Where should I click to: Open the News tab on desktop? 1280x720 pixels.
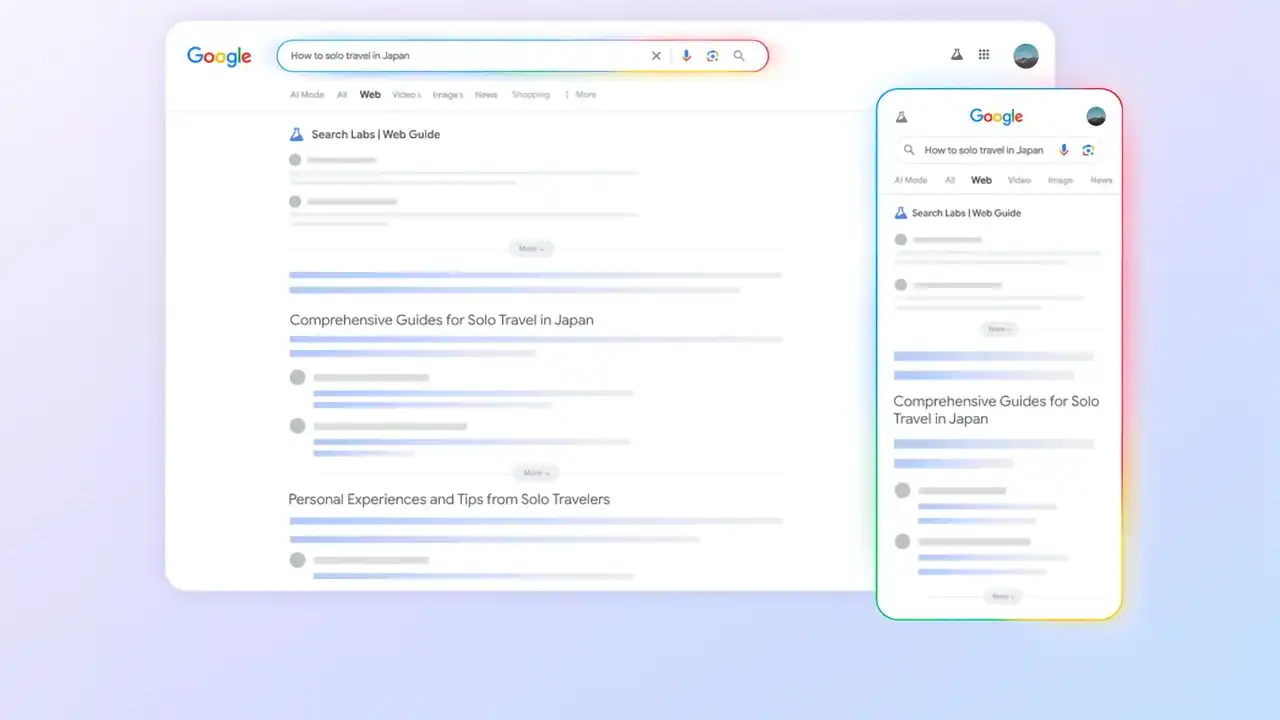486,95
